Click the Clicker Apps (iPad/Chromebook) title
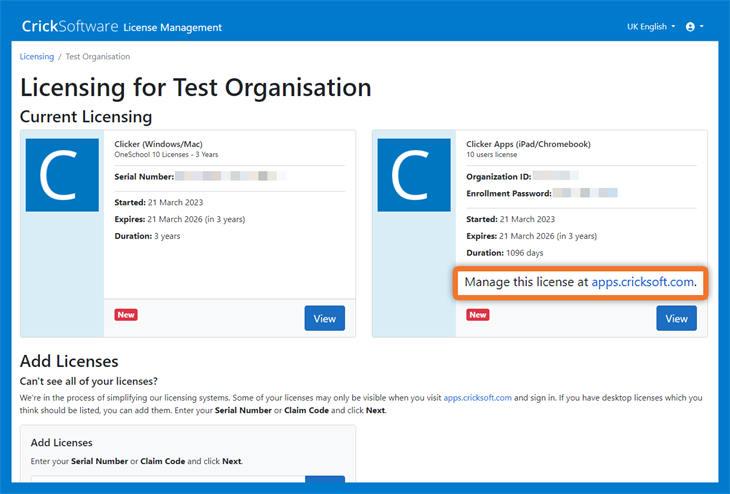This screenshot has height=494, width=730. [x=528, y=144]
